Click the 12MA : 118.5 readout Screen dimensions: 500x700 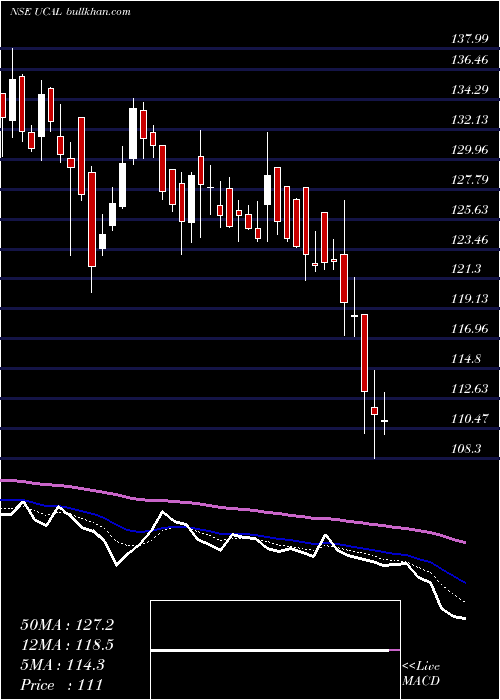click(x=67, y=645)
